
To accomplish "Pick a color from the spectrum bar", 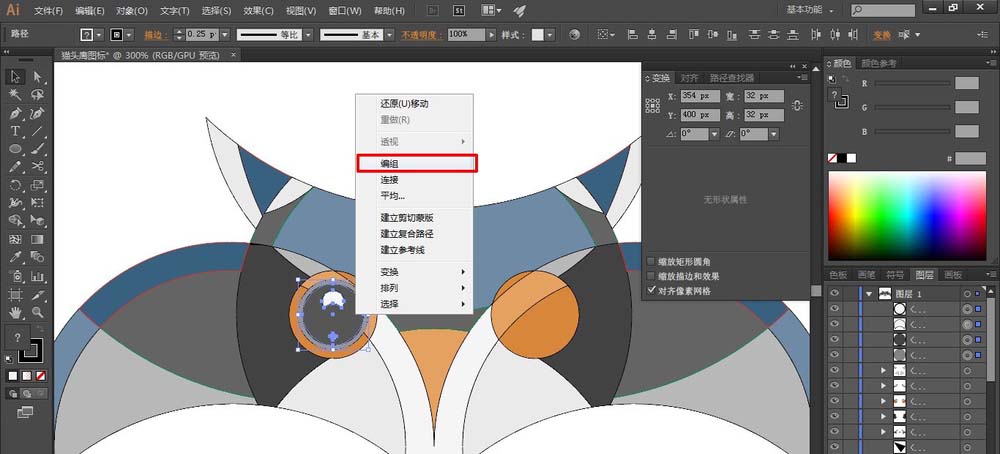I will (x=907, y=216).
